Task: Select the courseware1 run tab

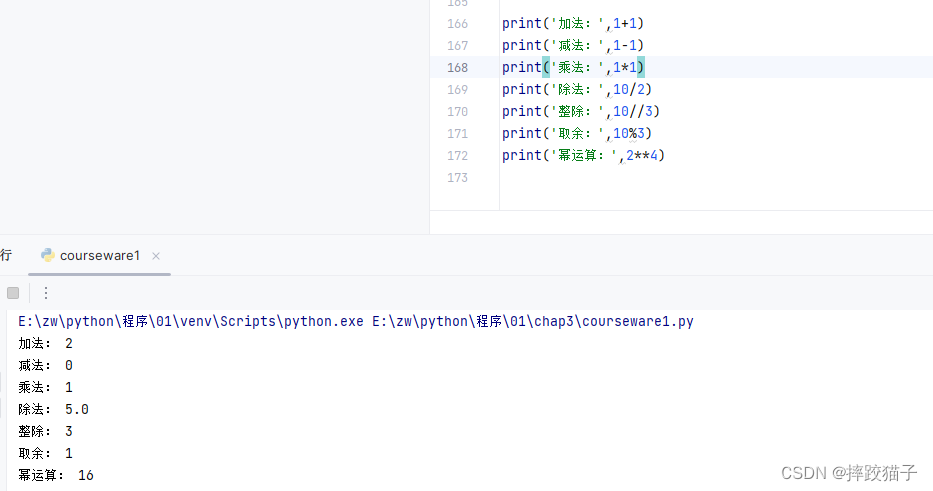Action: coord(99,256)
